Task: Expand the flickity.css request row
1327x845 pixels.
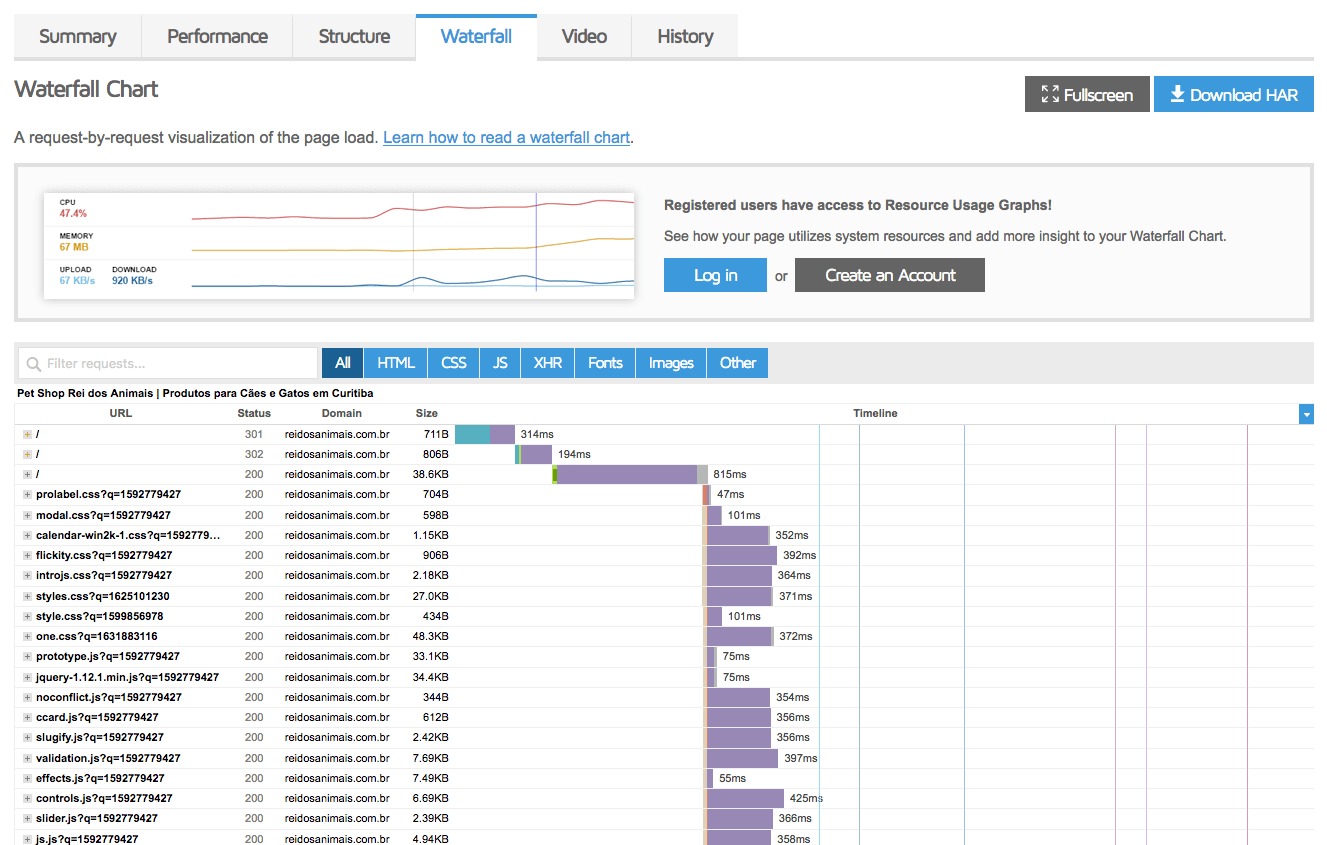Action: (x=28, y=555)
